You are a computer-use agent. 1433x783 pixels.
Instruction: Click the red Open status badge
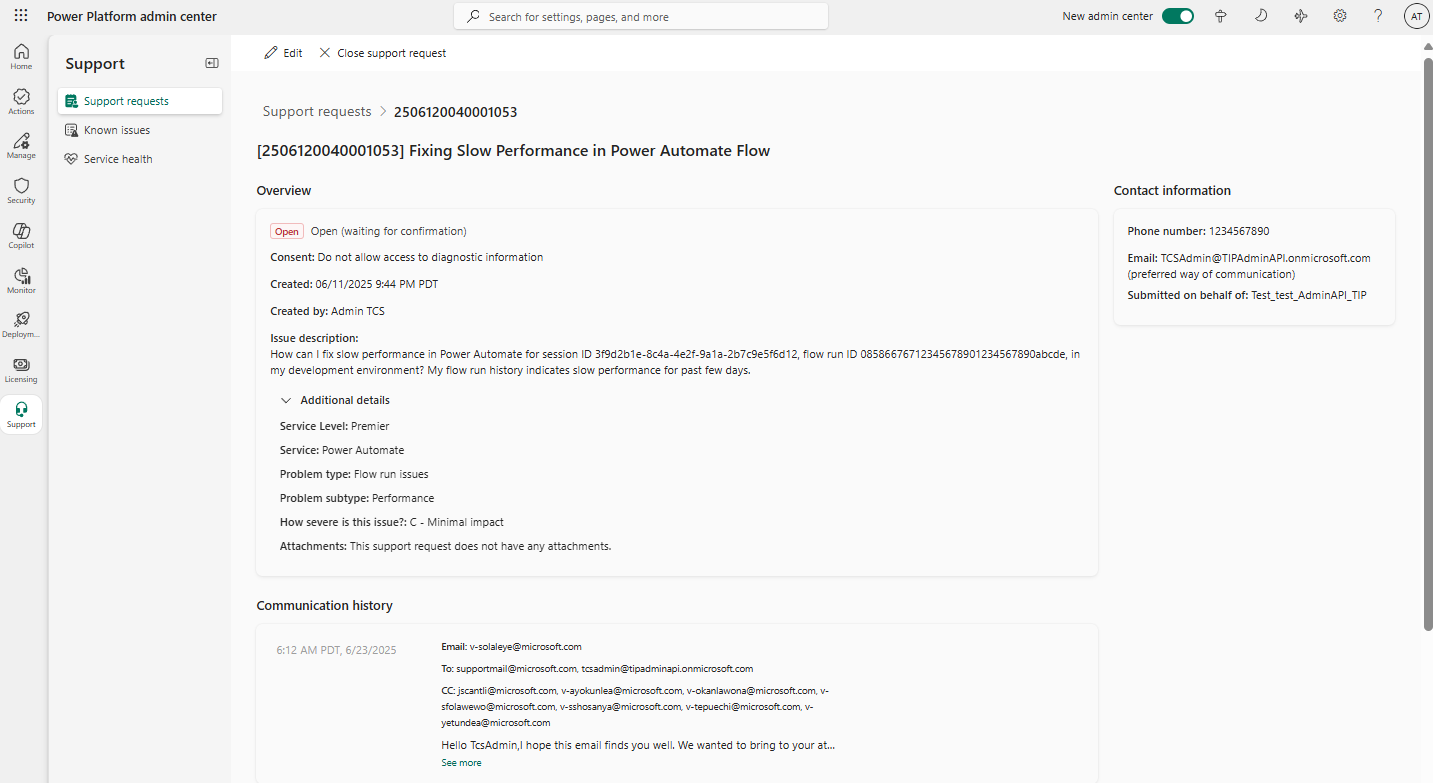click(x=287, y=231)
